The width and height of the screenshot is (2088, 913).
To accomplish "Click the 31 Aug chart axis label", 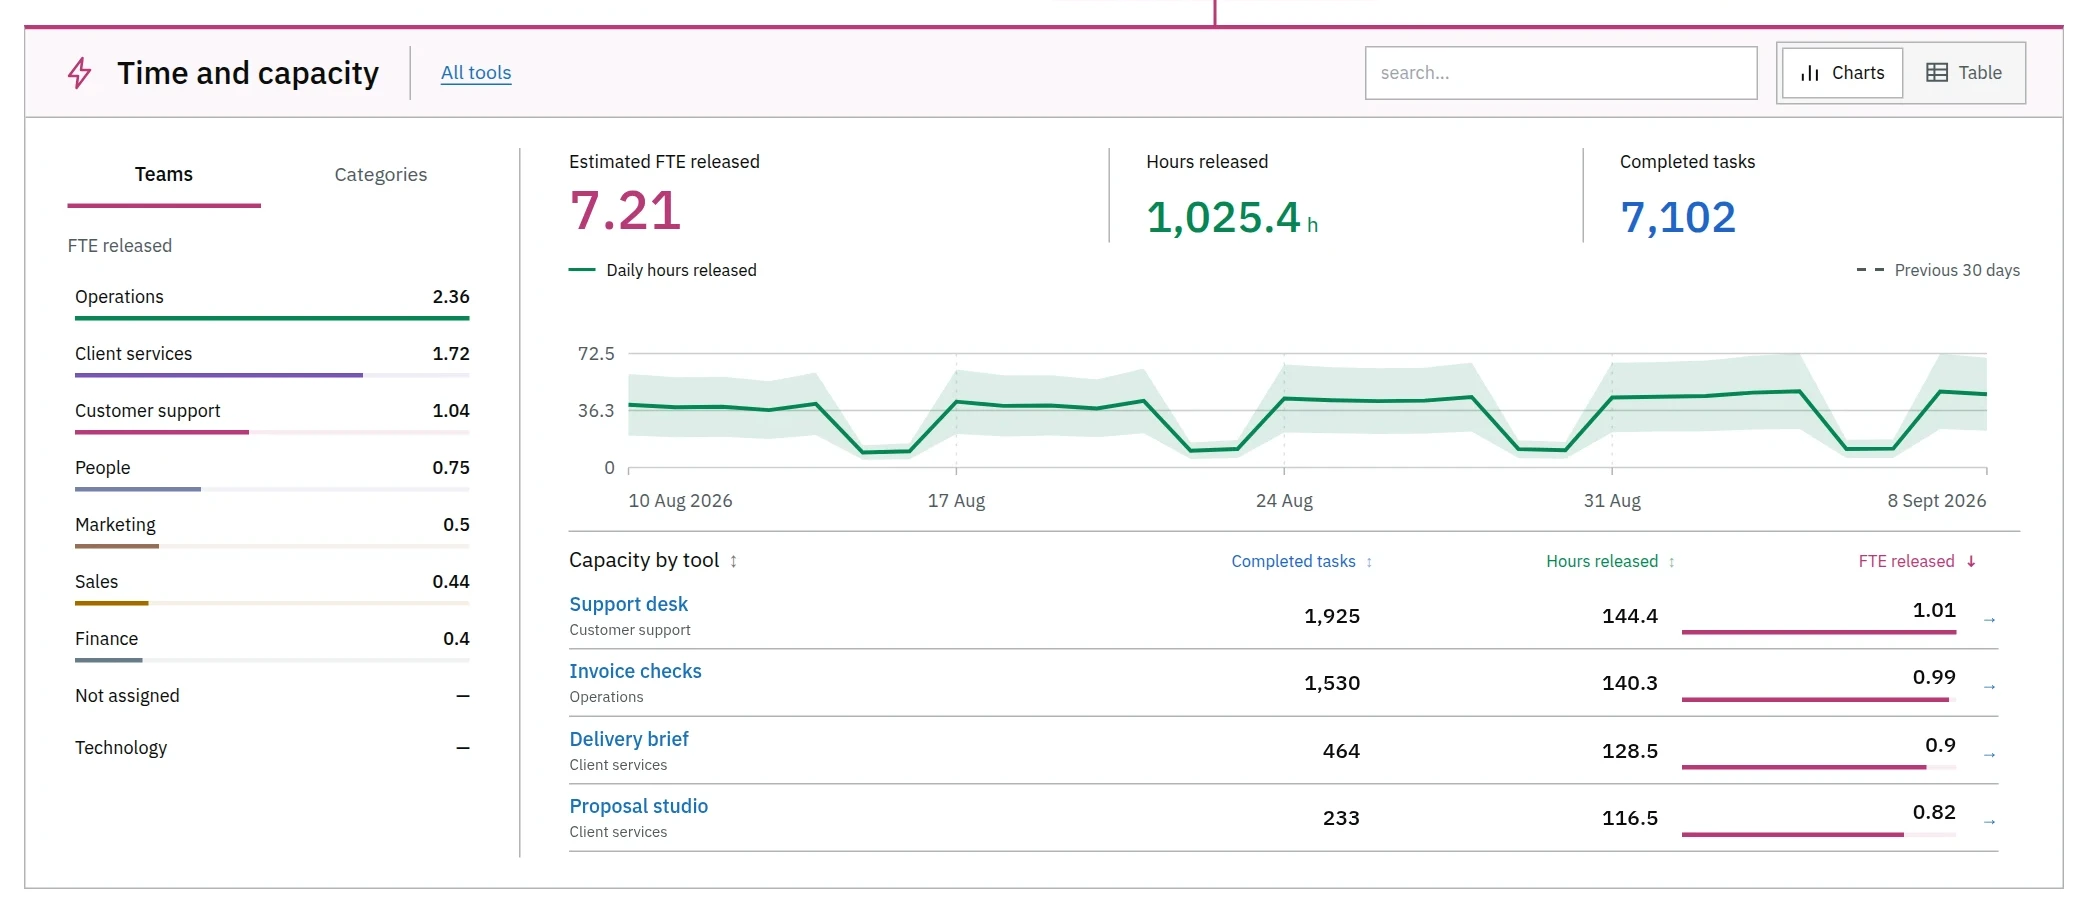I will point(1612,500).
